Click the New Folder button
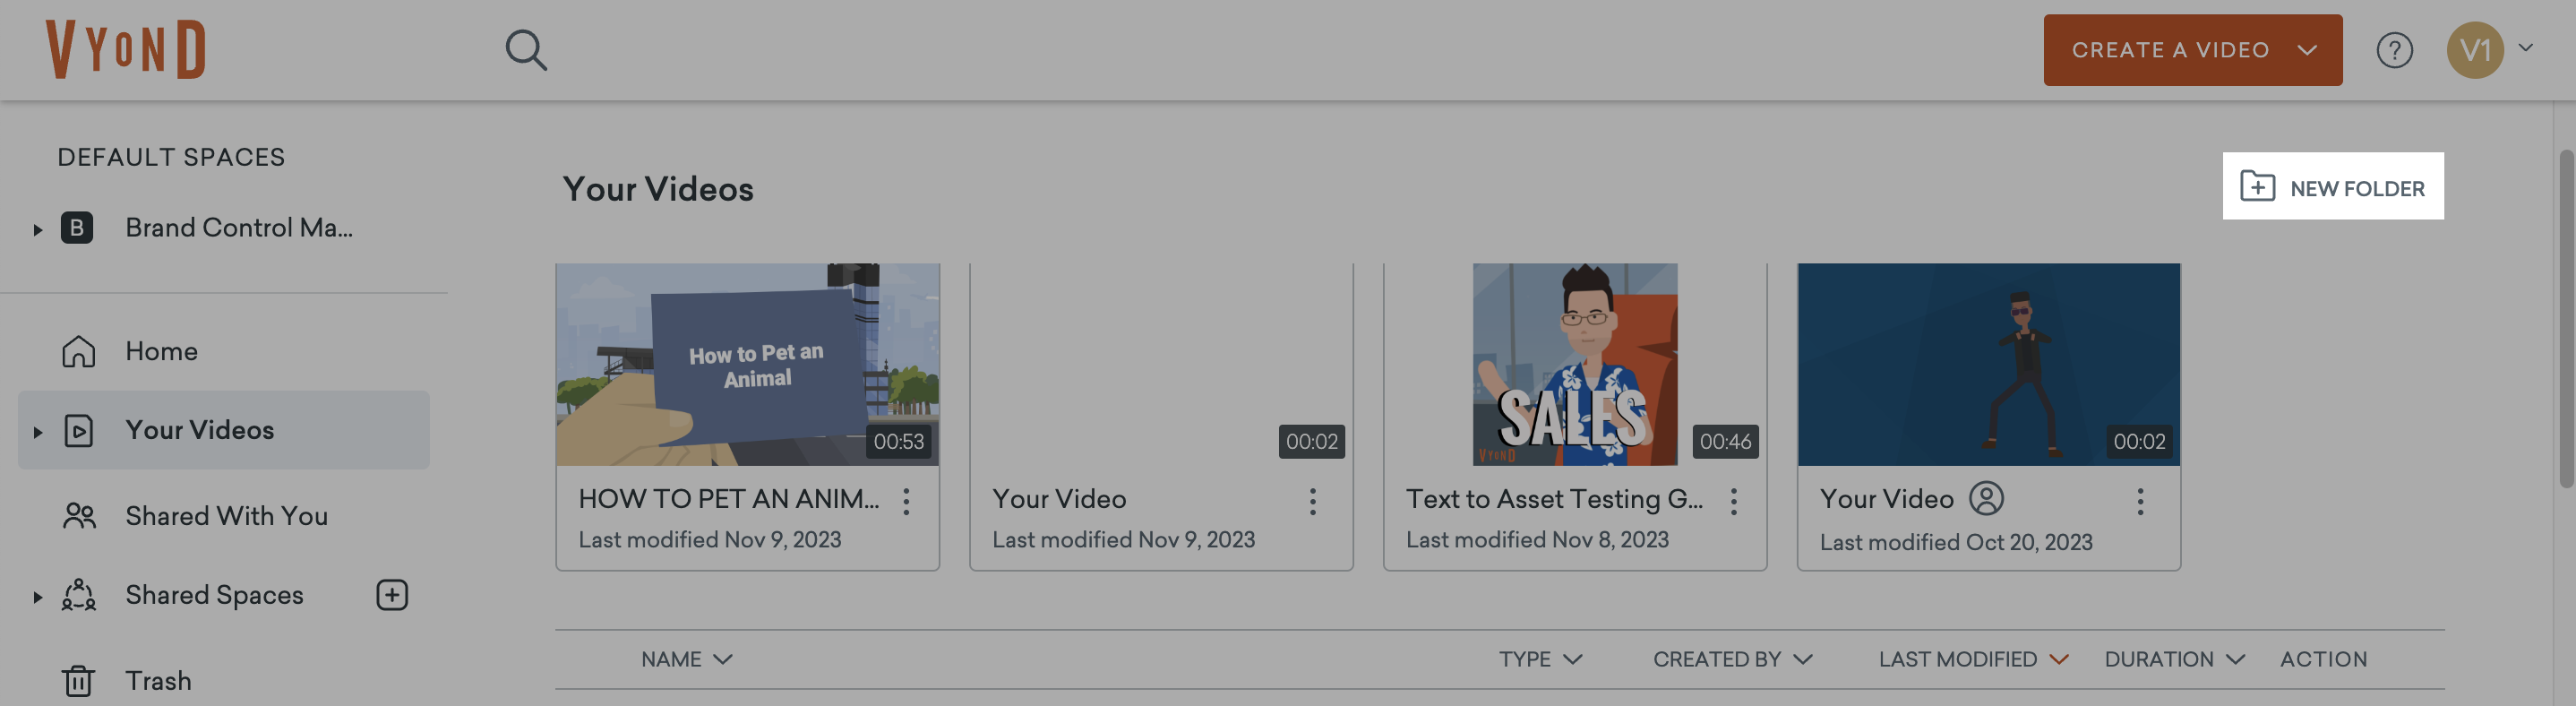The image size is (2576, 706). coord(2332,187)
